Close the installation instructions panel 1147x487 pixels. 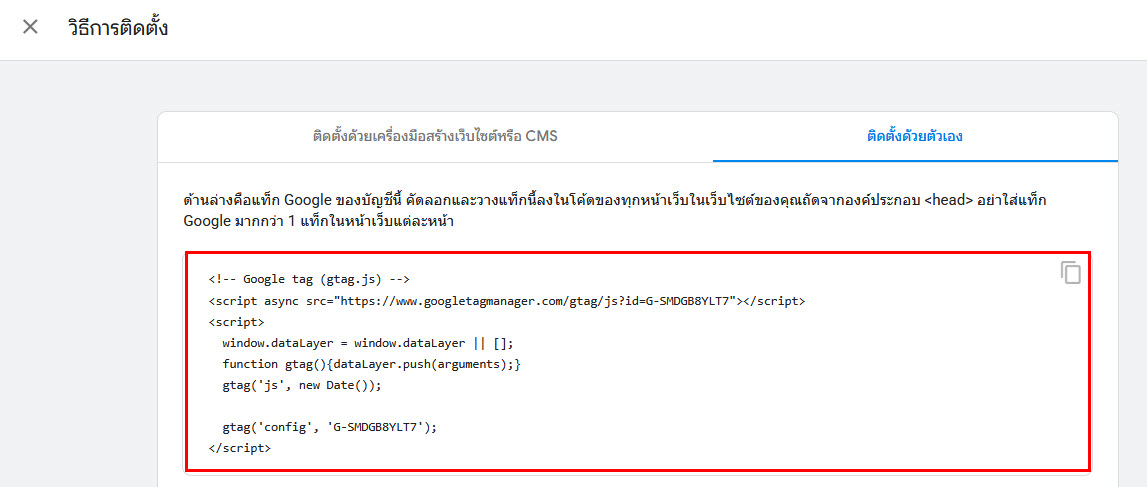click(30, 28)
